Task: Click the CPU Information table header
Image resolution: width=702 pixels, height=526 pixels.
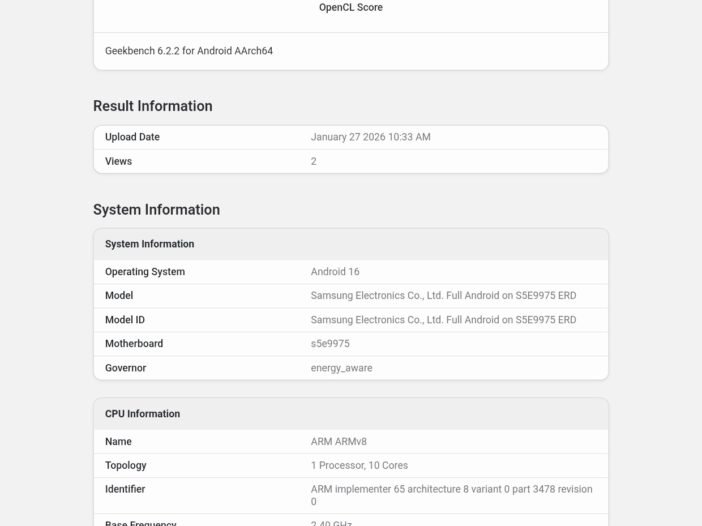Action: (x=142, y=414)
